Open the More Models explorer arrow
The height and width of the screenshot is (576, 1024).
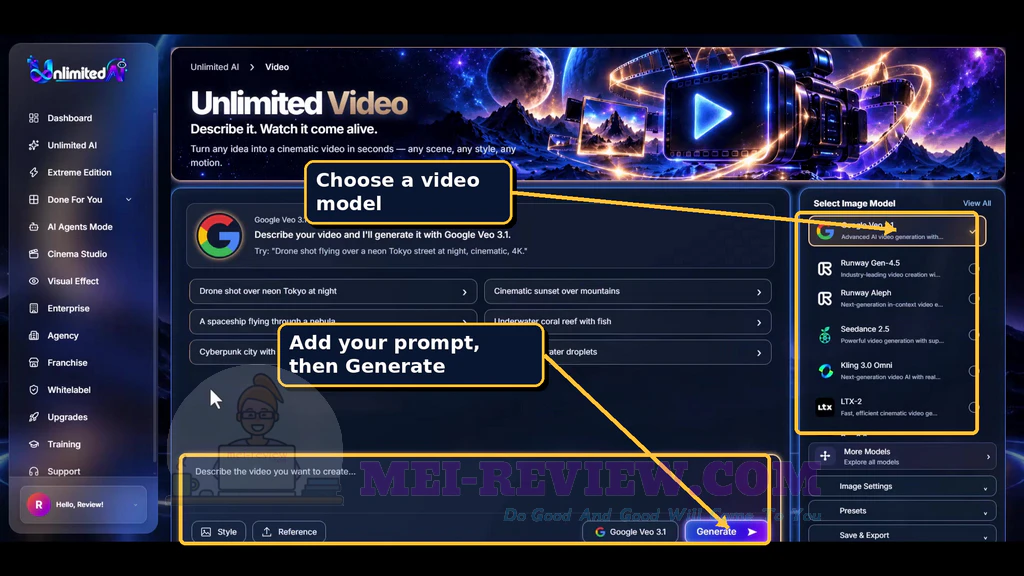pos(988,456)
